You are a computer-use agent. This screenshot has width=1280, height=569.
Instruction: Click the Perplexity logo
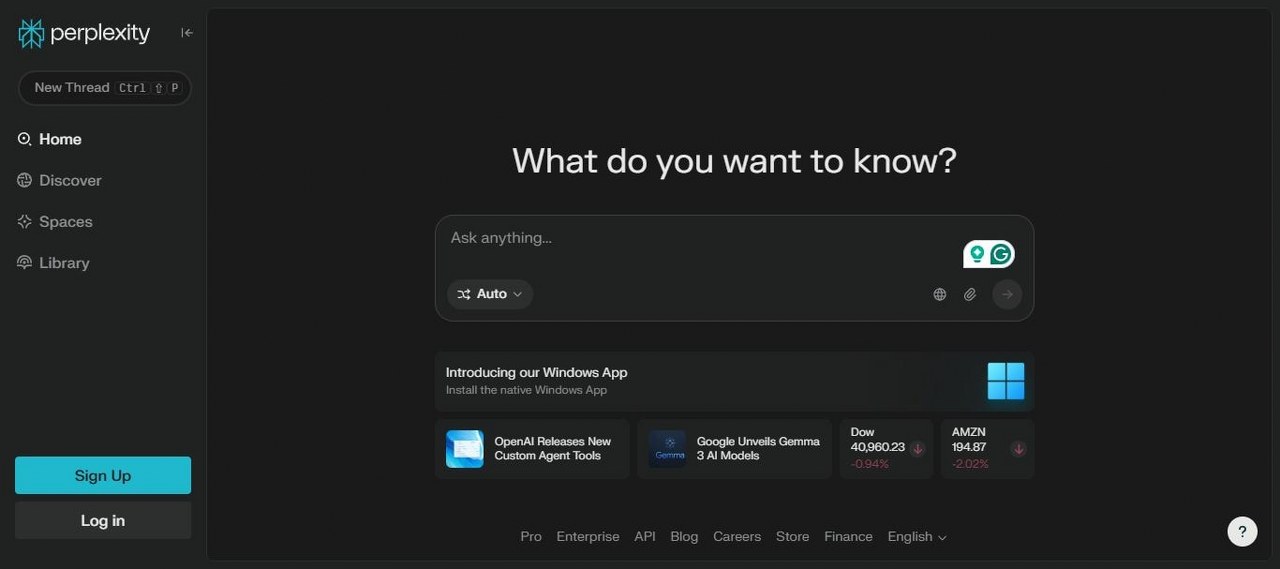pyautogui.click(x=84, y=33)
